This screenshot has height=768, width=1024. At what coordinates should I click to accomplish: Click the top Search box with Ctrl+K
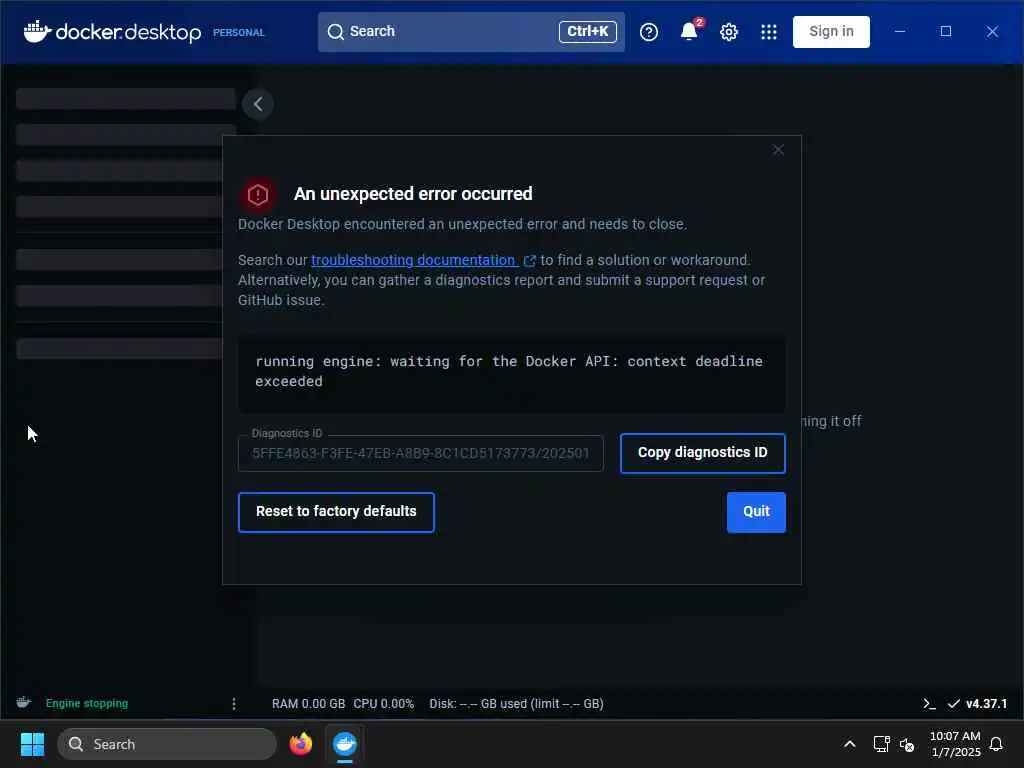pyautogui.click(x=471, y=31)
